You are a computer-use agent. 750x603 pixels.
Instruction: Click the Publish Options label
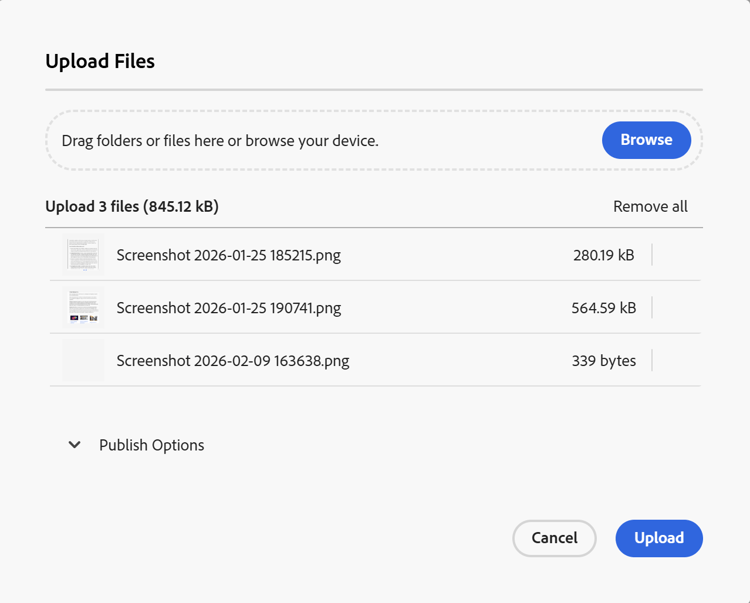click(151, 445)
